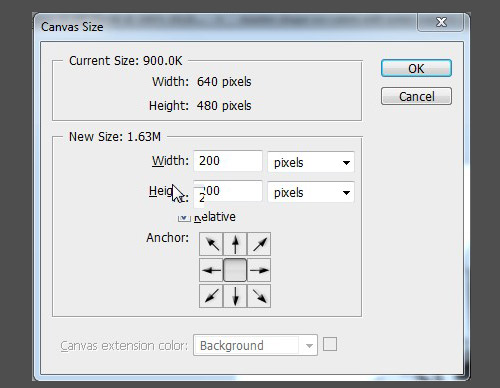500x388 pixels.
Task: Open Canvas extension color Background dropdown
Action: (x=255, y=345)
